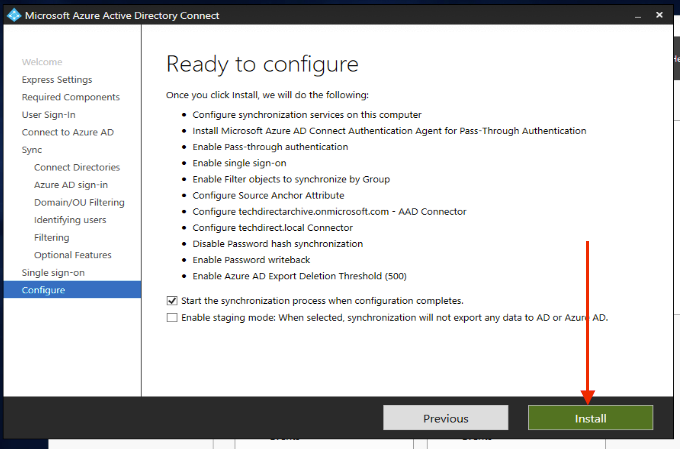680x449 pixels.
Task: Select Connect to Azure AD step
Action: [x=68, y=132]
